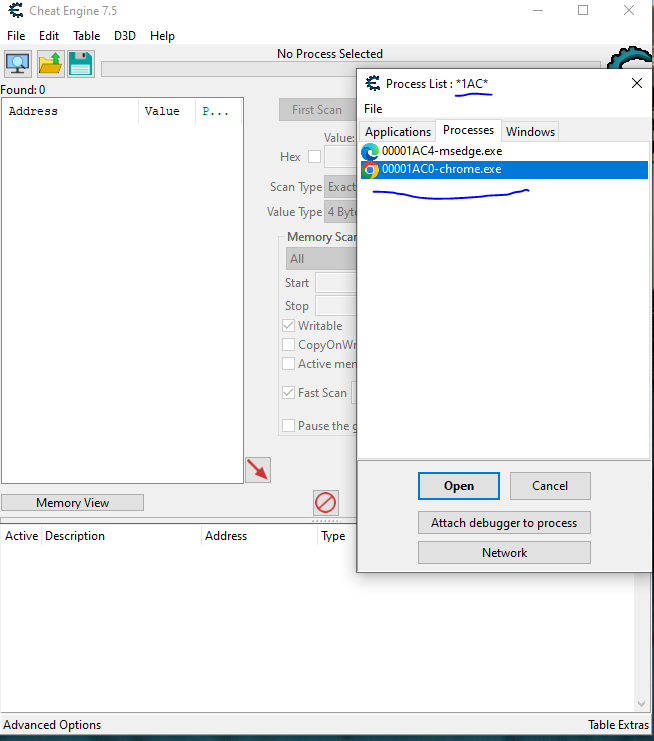Click the Cheat Engine gear logo
The width and height of the screenshot is (654, 741).
[628, 58]
